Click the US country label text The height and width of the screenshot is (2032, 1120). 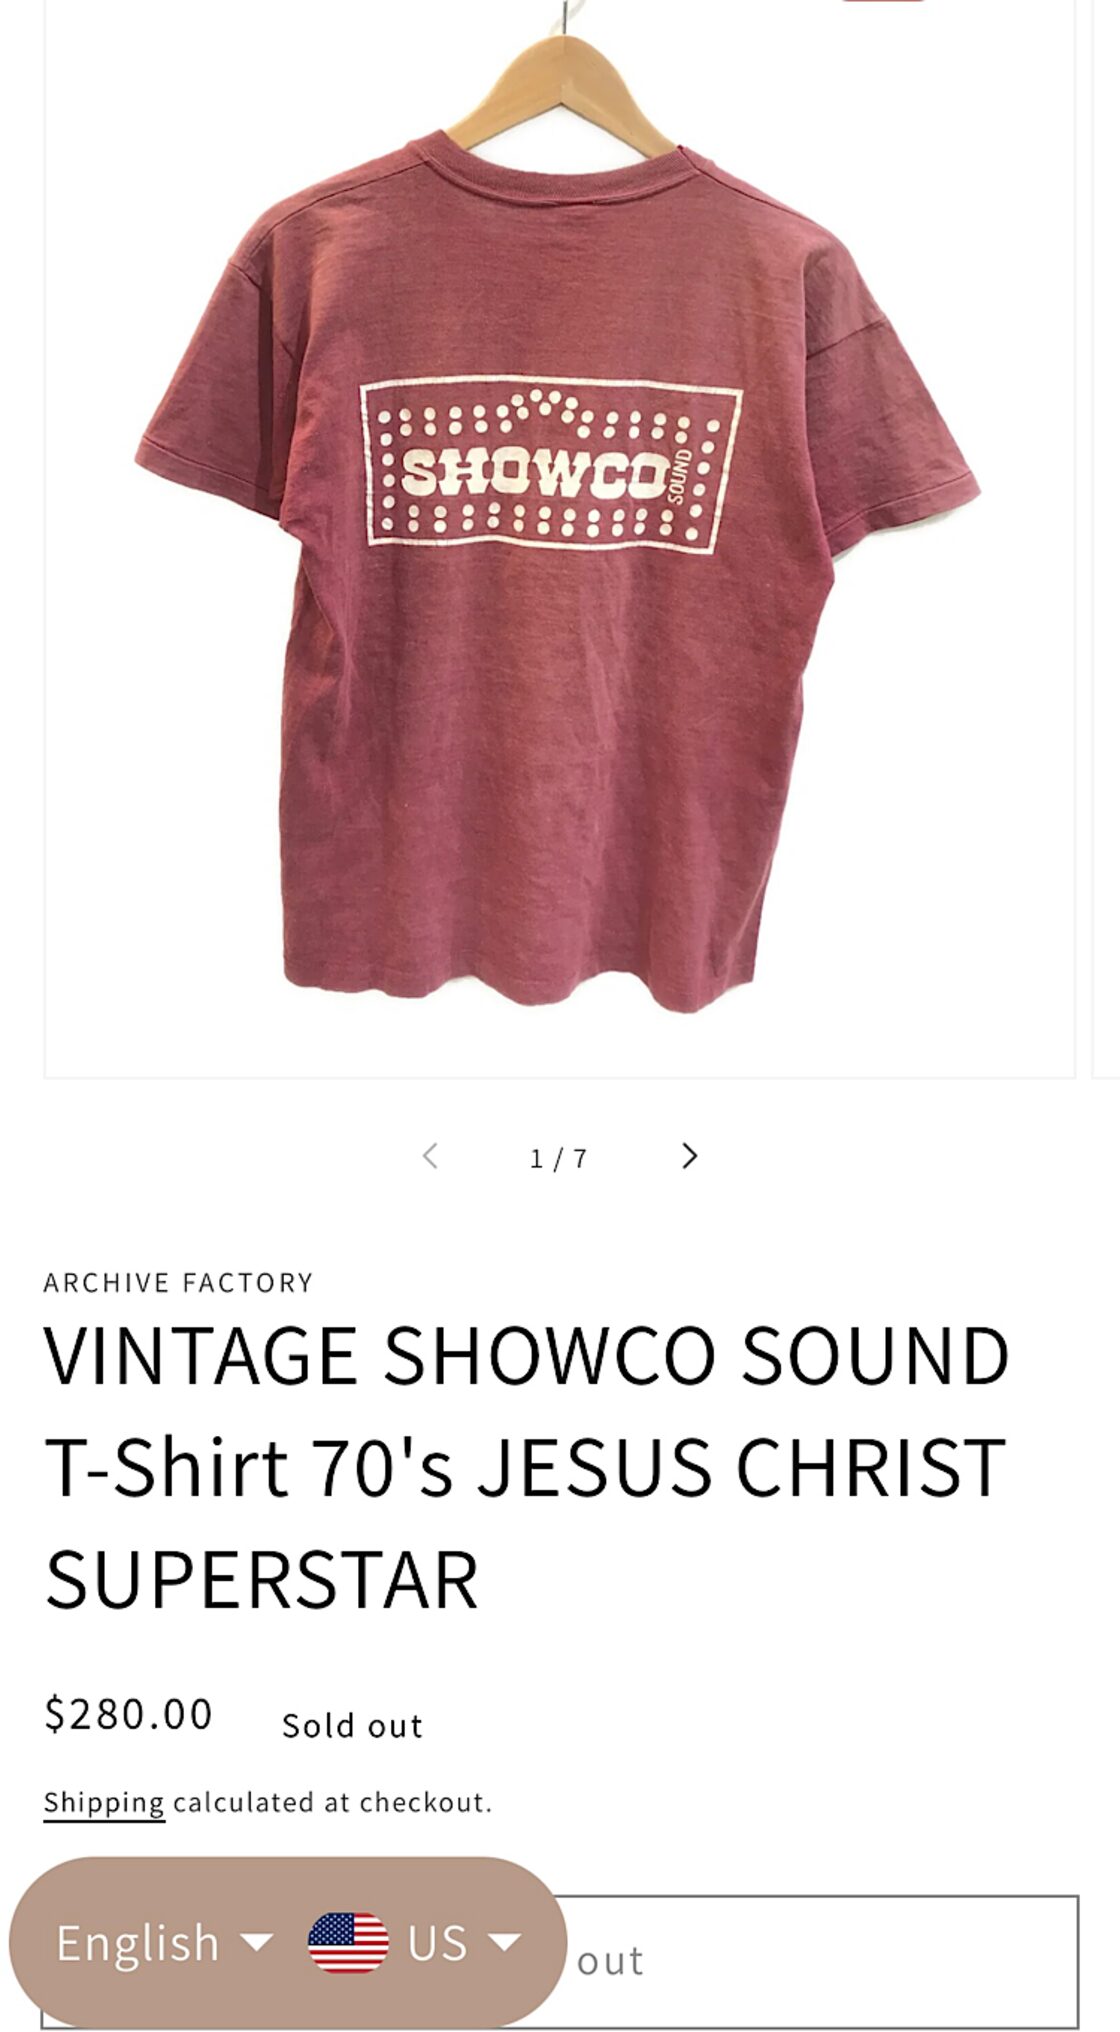[437, 1943]
